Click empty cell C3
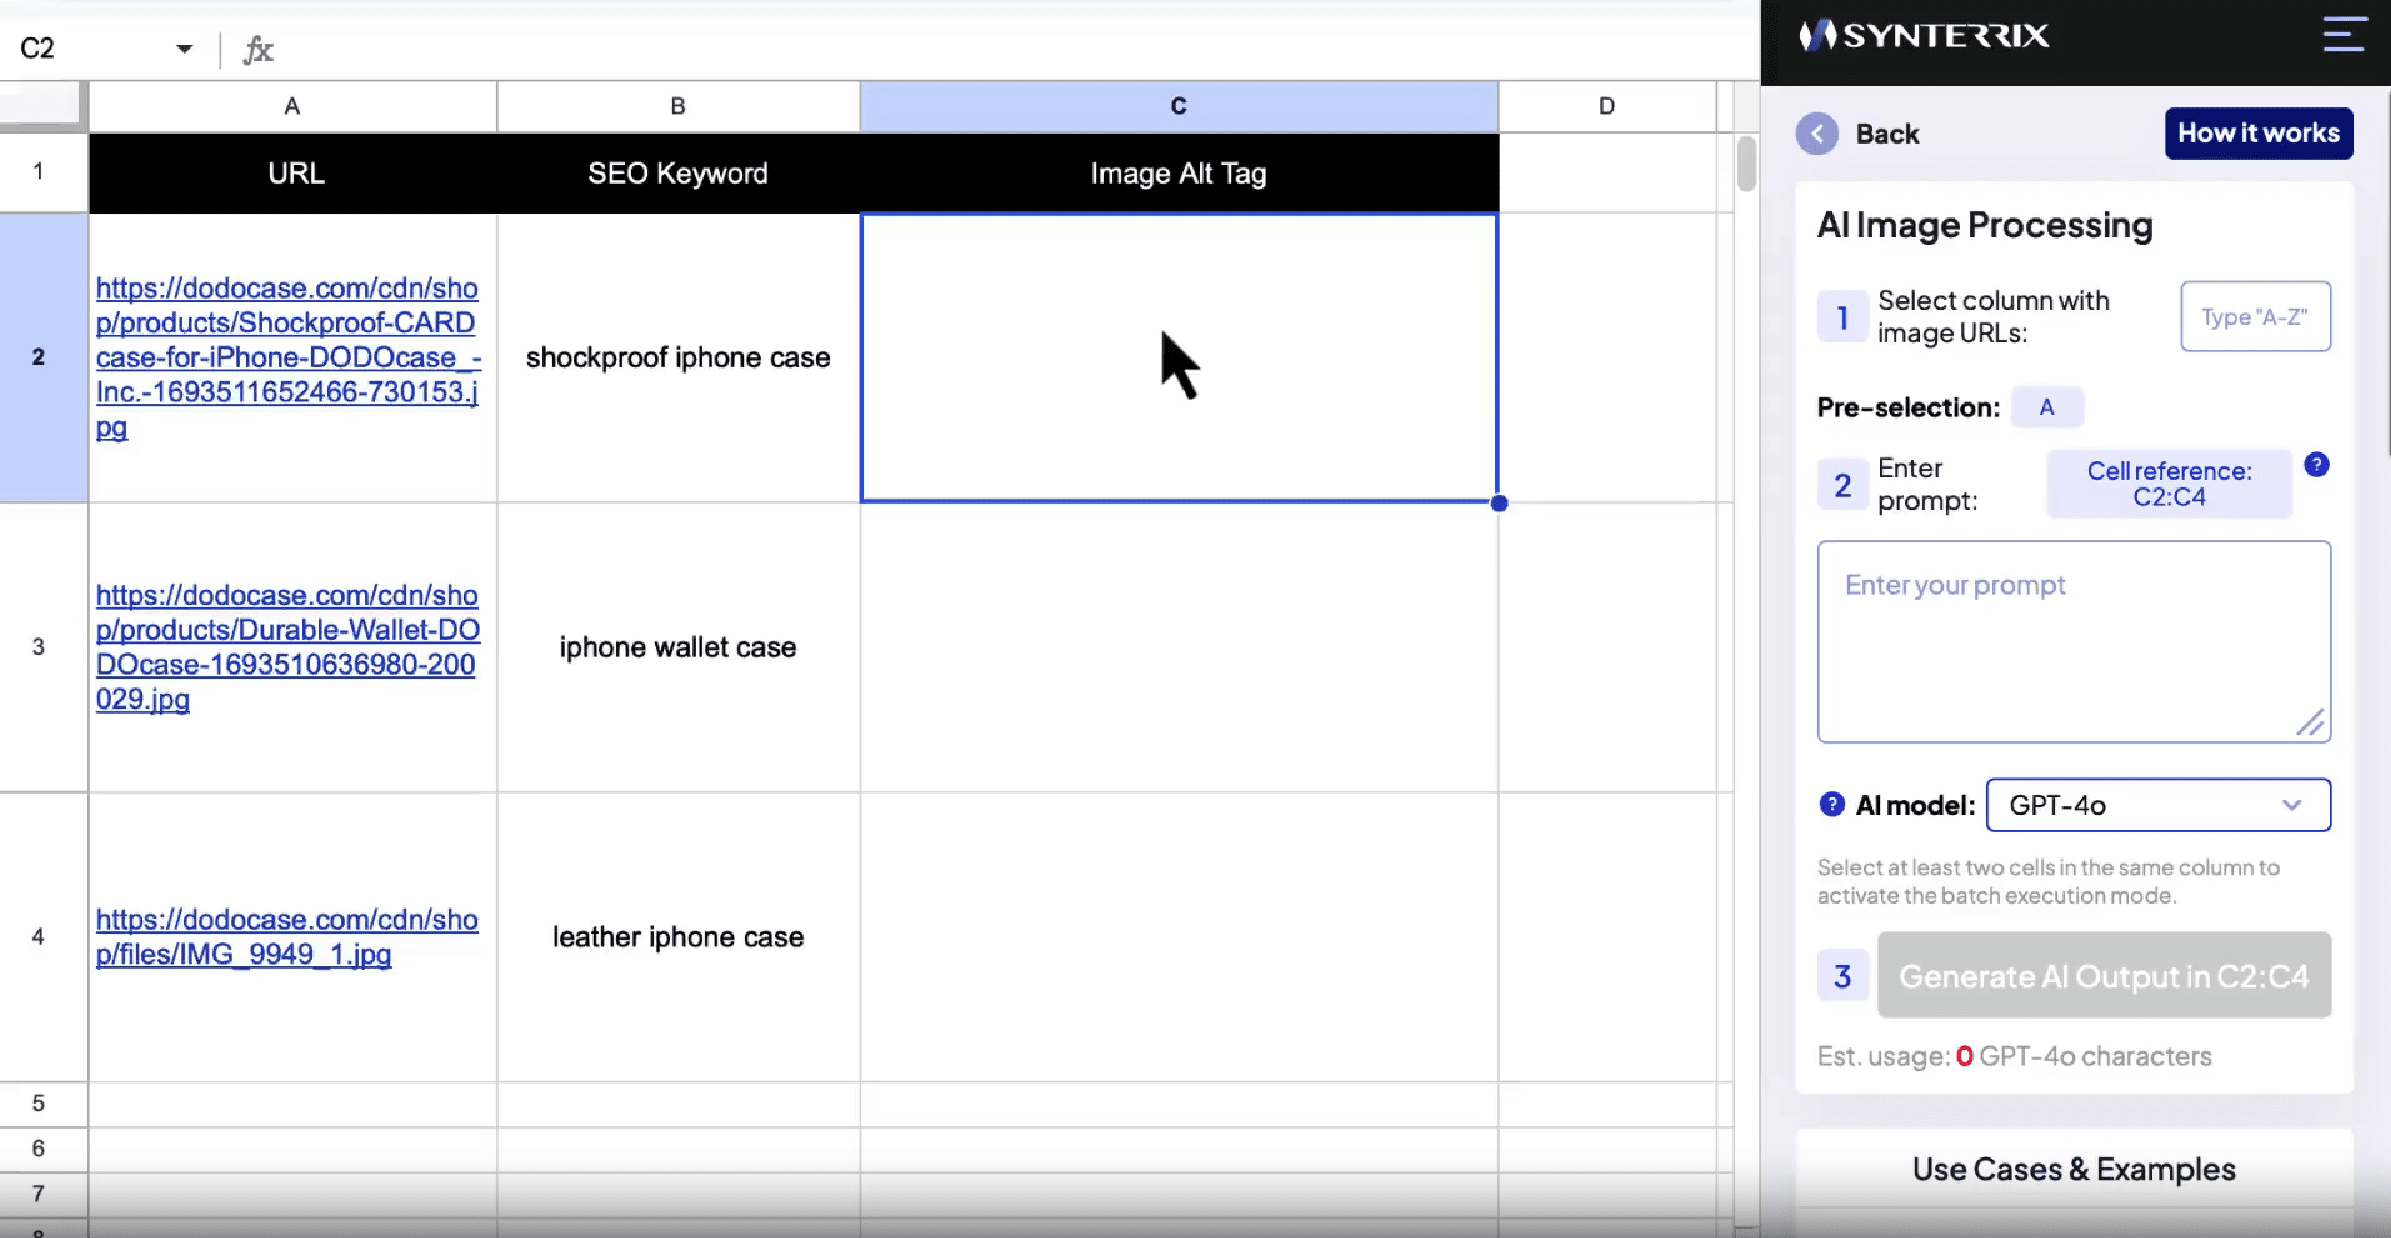The image size is (2391, 1238). [1179, 647]
